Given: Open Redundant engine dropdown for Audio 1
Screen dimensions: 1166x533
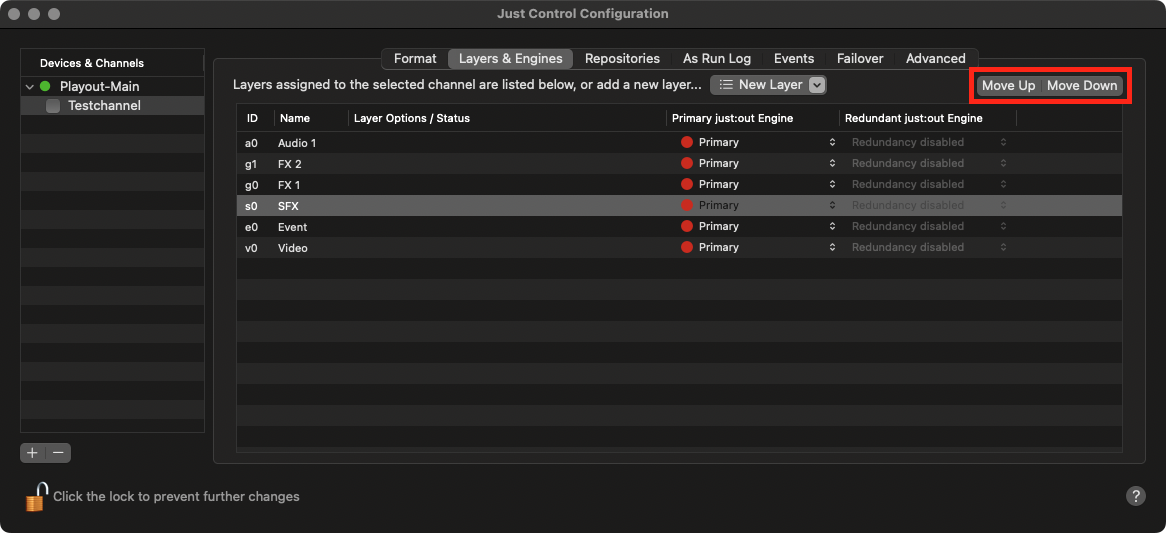Looking at the screenshot, I should [x=1003, y=142].
